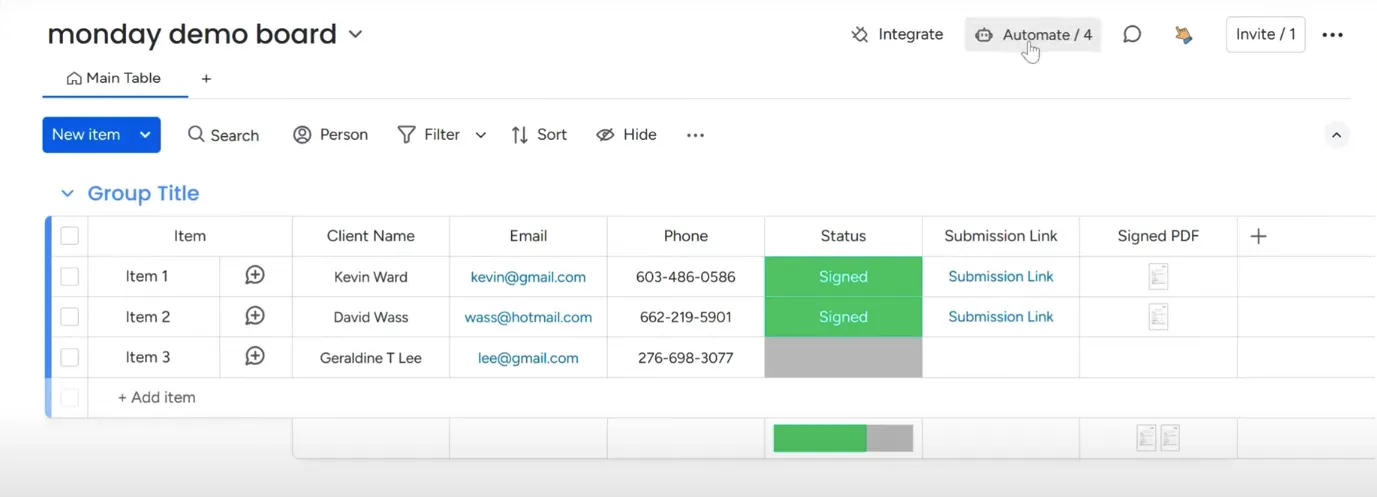Click the Invite / 1 button

pos(1265,34)
